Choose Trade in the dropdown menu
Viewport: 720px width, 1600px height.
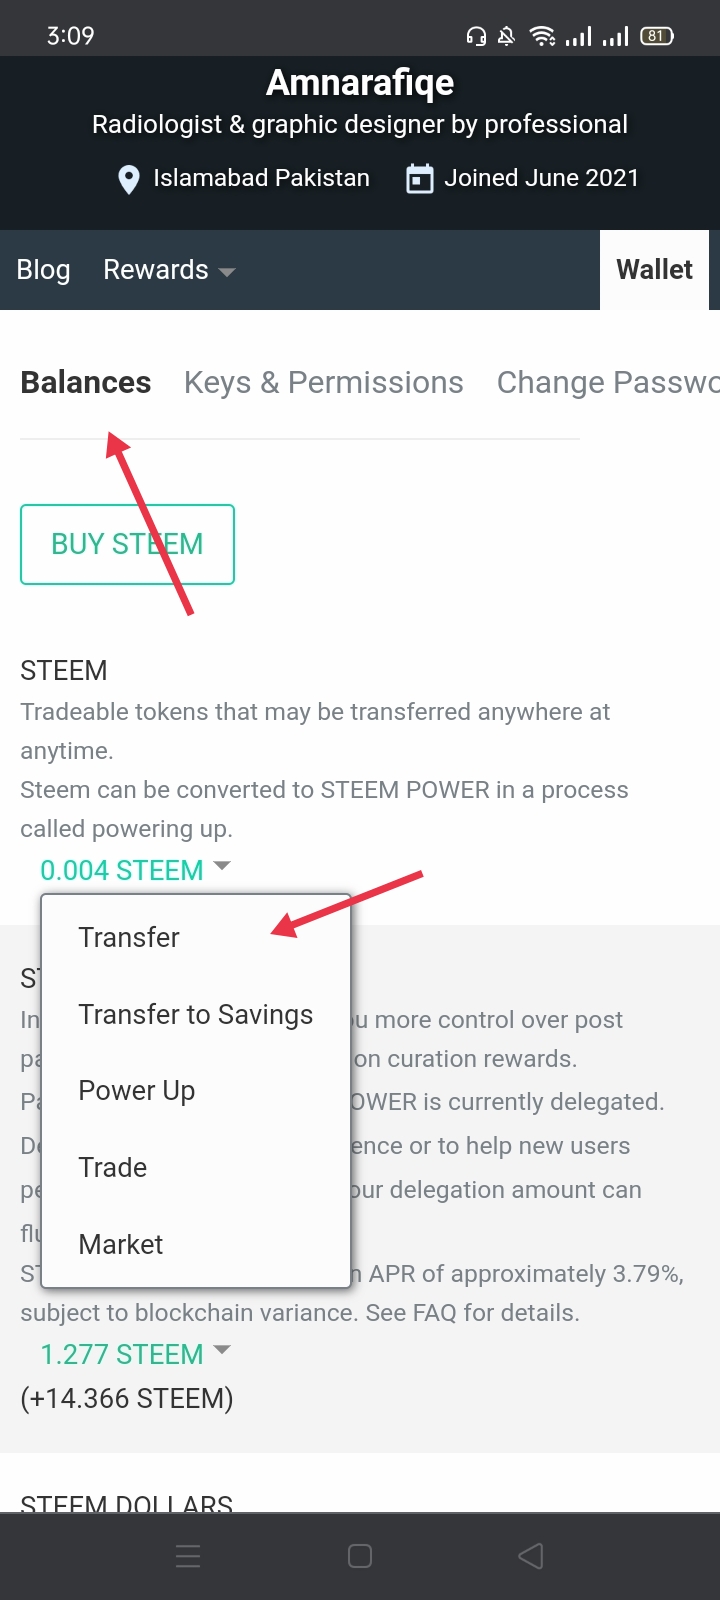[112, 1167]
